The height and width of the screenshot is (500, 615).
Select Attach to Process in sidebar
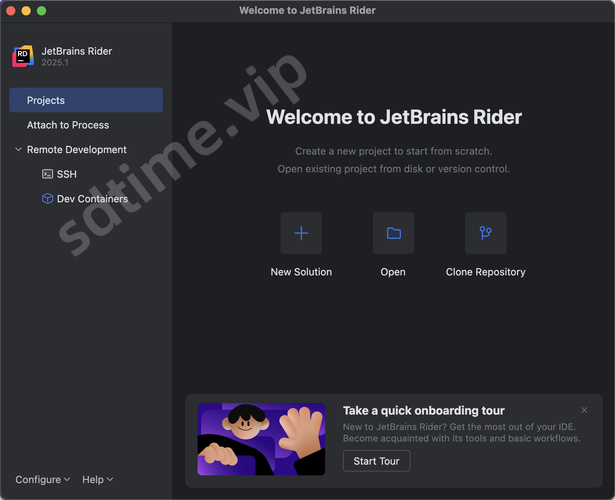(x=68, y=125)
